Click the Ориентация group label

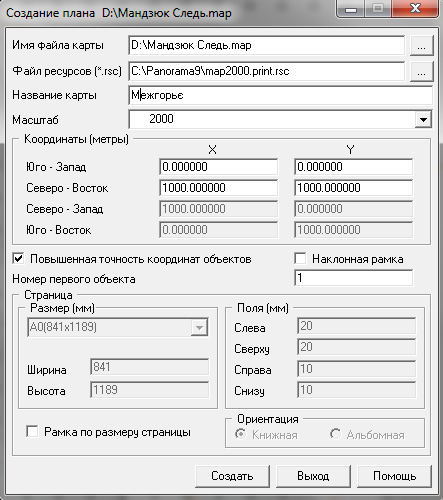tap(268, 419)
